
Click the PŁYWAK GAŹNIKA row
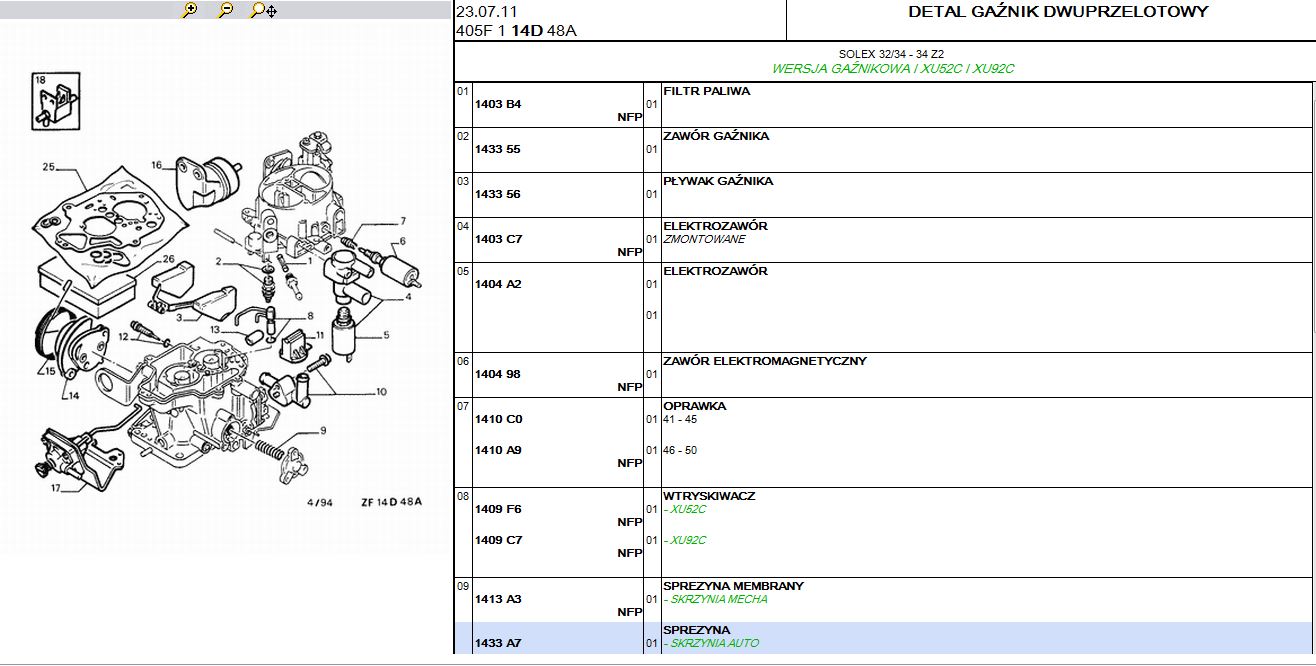717,181
